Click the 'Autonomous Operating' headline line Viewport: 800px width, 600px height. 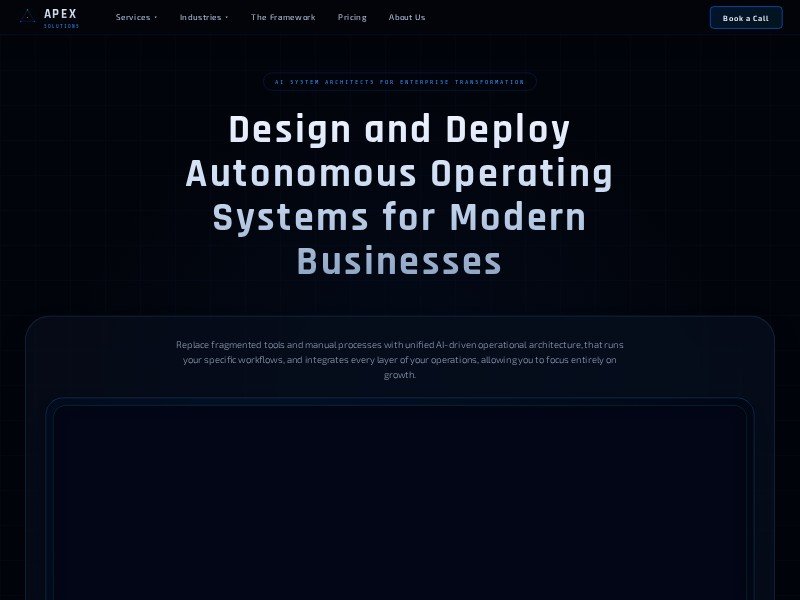point(400,174)
